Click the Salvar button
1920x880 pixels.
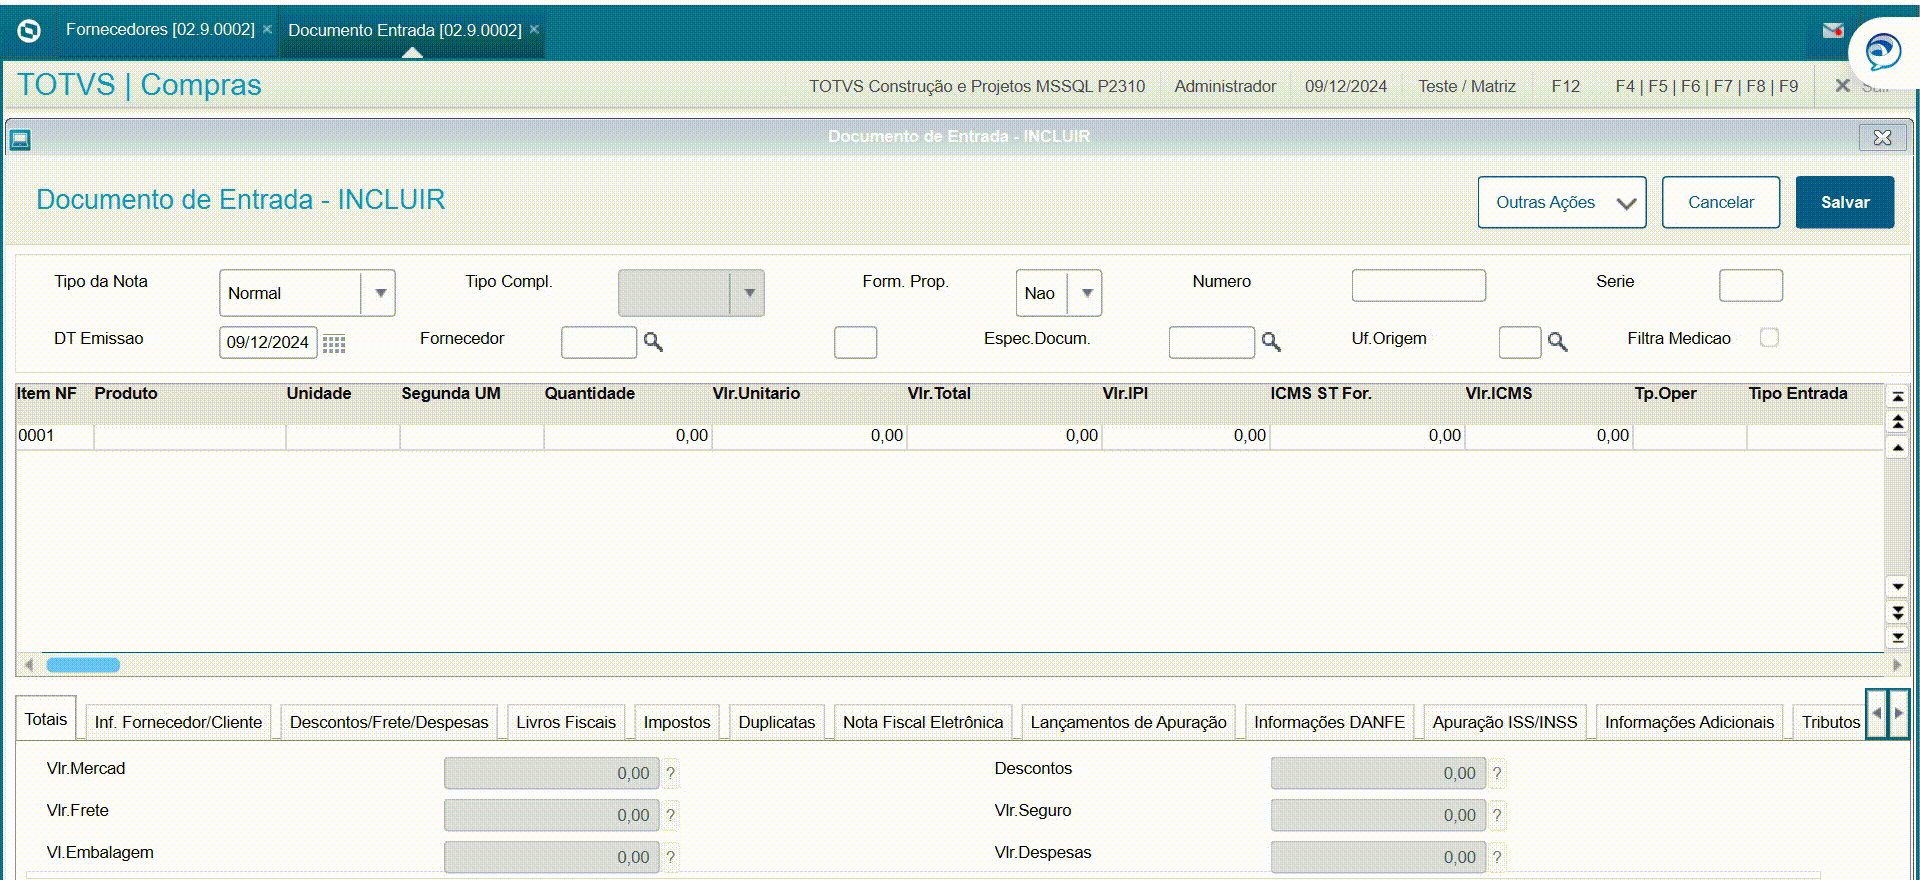click(1845, 202)
